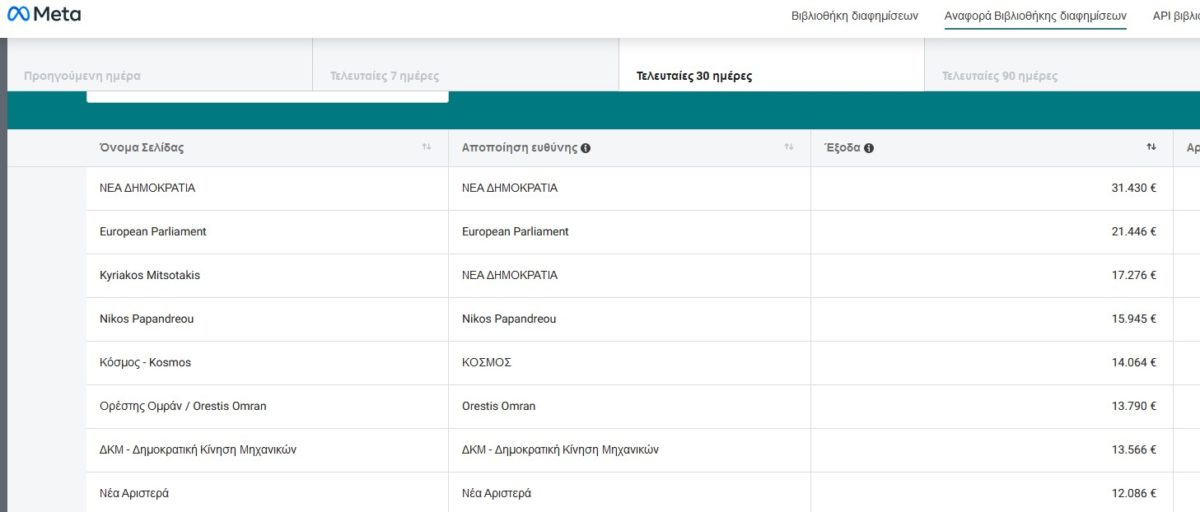Show info tooltip next to Αποποίηση ευθύνης
Image resolution: width=1200 pixels, height=512 pixels.
click(x=585, y=148)
